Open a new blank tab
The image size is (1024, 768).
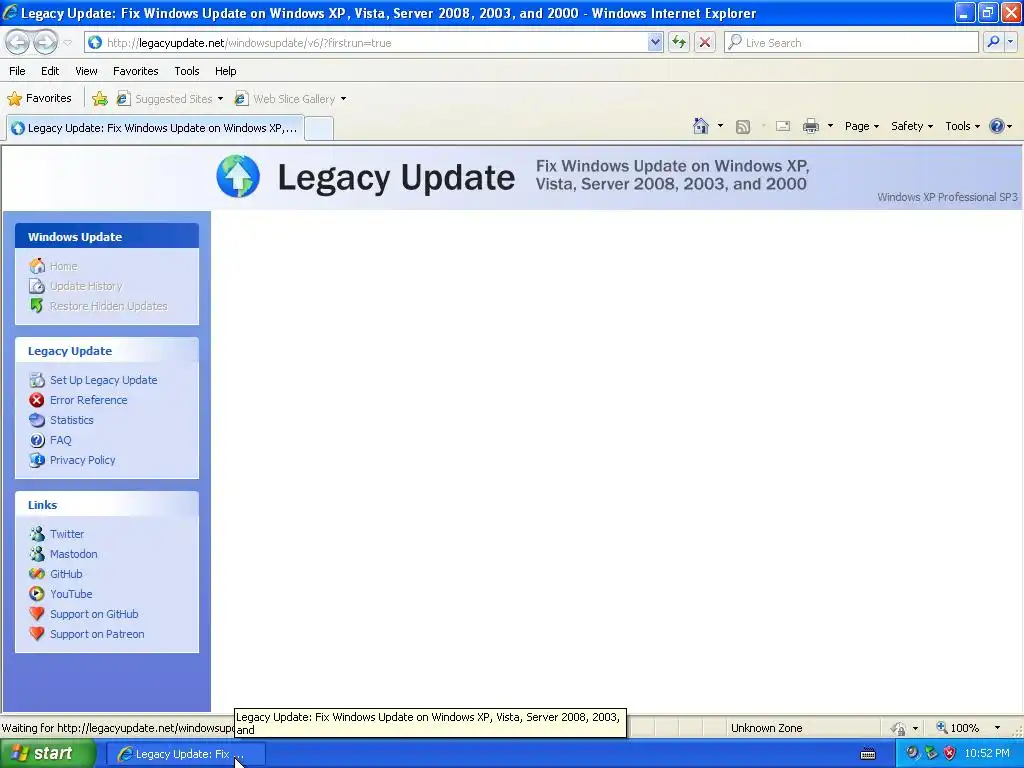coord(319,128)
